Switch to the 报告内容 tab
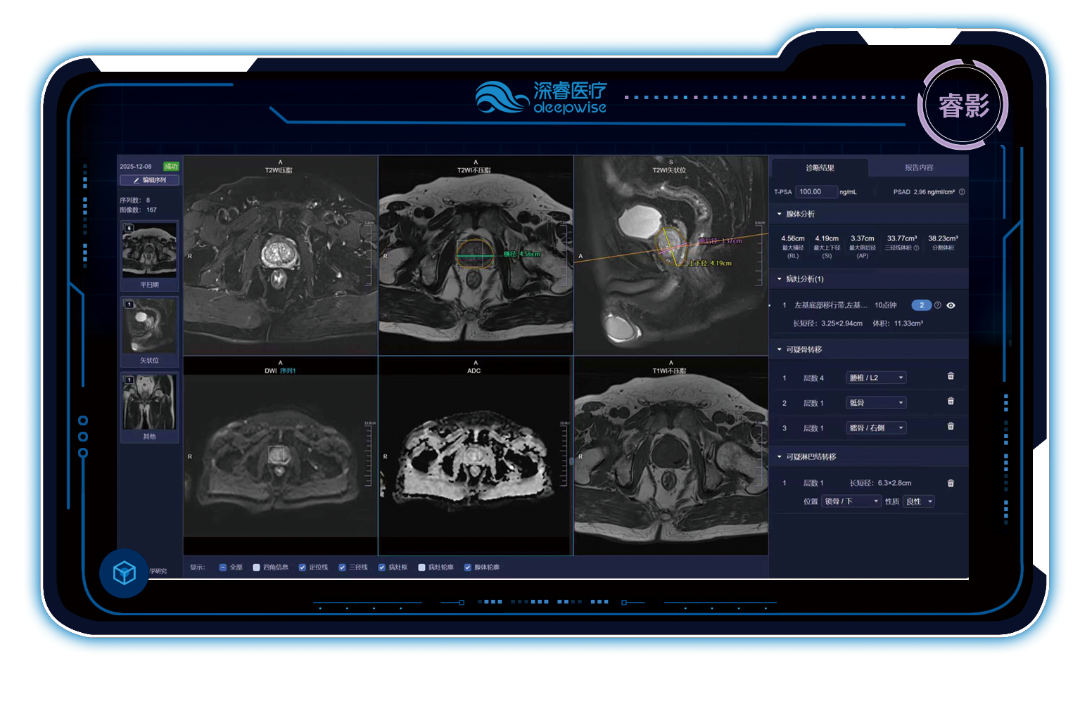1080x706 pixels. 918,168
